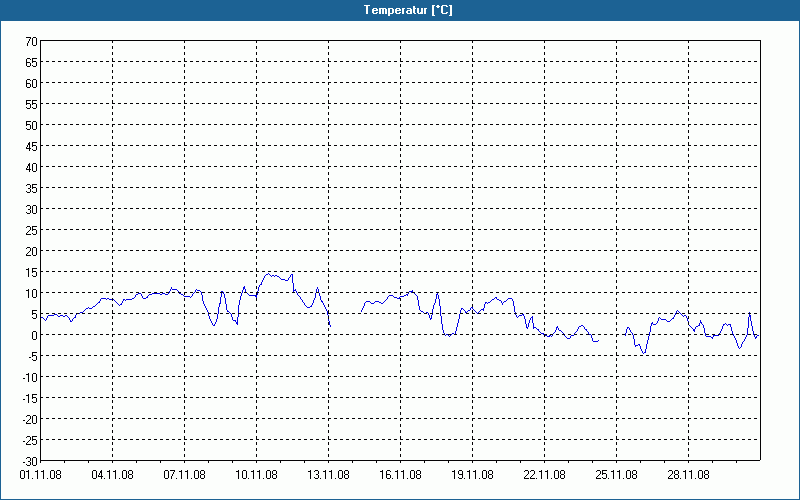
Task: Select the 30 y-axis label
Action: pyautogui.click(x=32, y=209)
